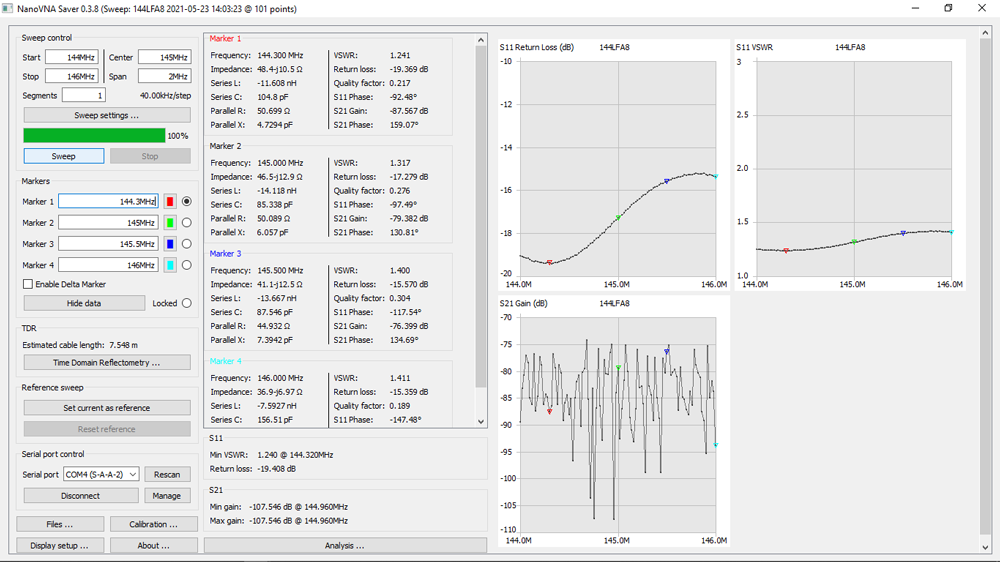
Task: Click blue Marker 3 triangle on Return Loss chart
Action: (x=666, y=181)
